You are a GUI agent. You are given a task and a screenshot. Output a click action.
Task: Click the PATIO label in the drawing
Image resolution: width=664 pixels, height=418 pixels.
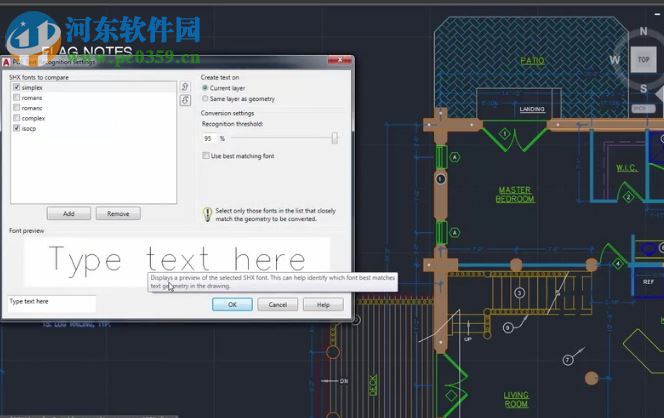click(x=532, y=61)
